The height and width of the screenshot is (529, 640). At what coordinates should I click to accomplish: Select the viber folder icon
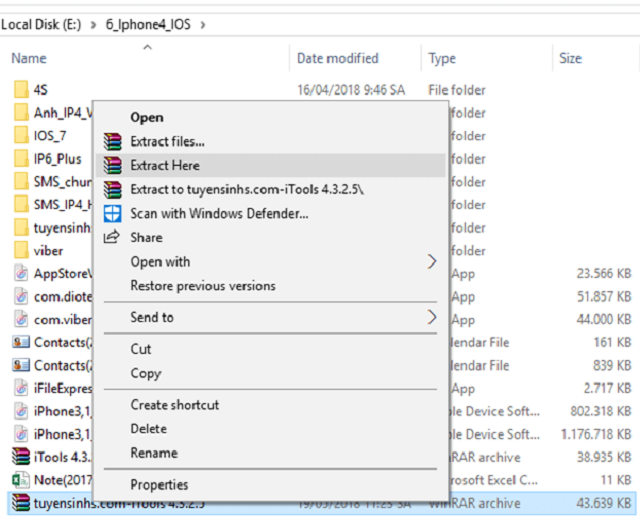click(21, 250)
